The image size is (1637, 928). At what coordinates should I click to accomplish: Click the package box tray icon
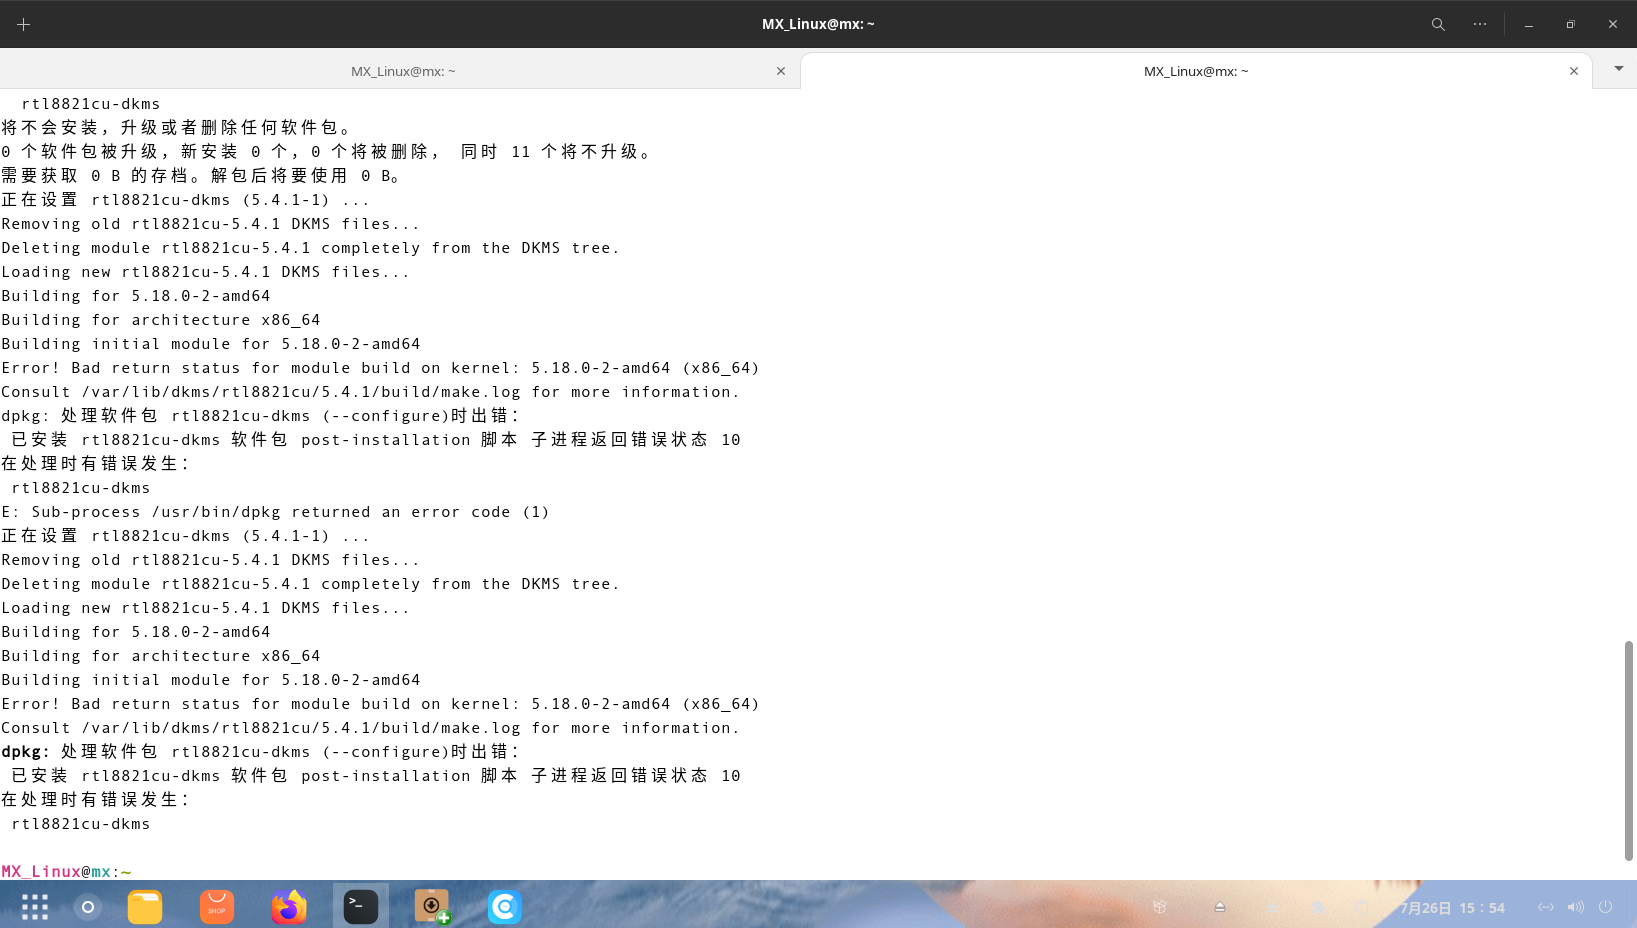click(1160, 907)
